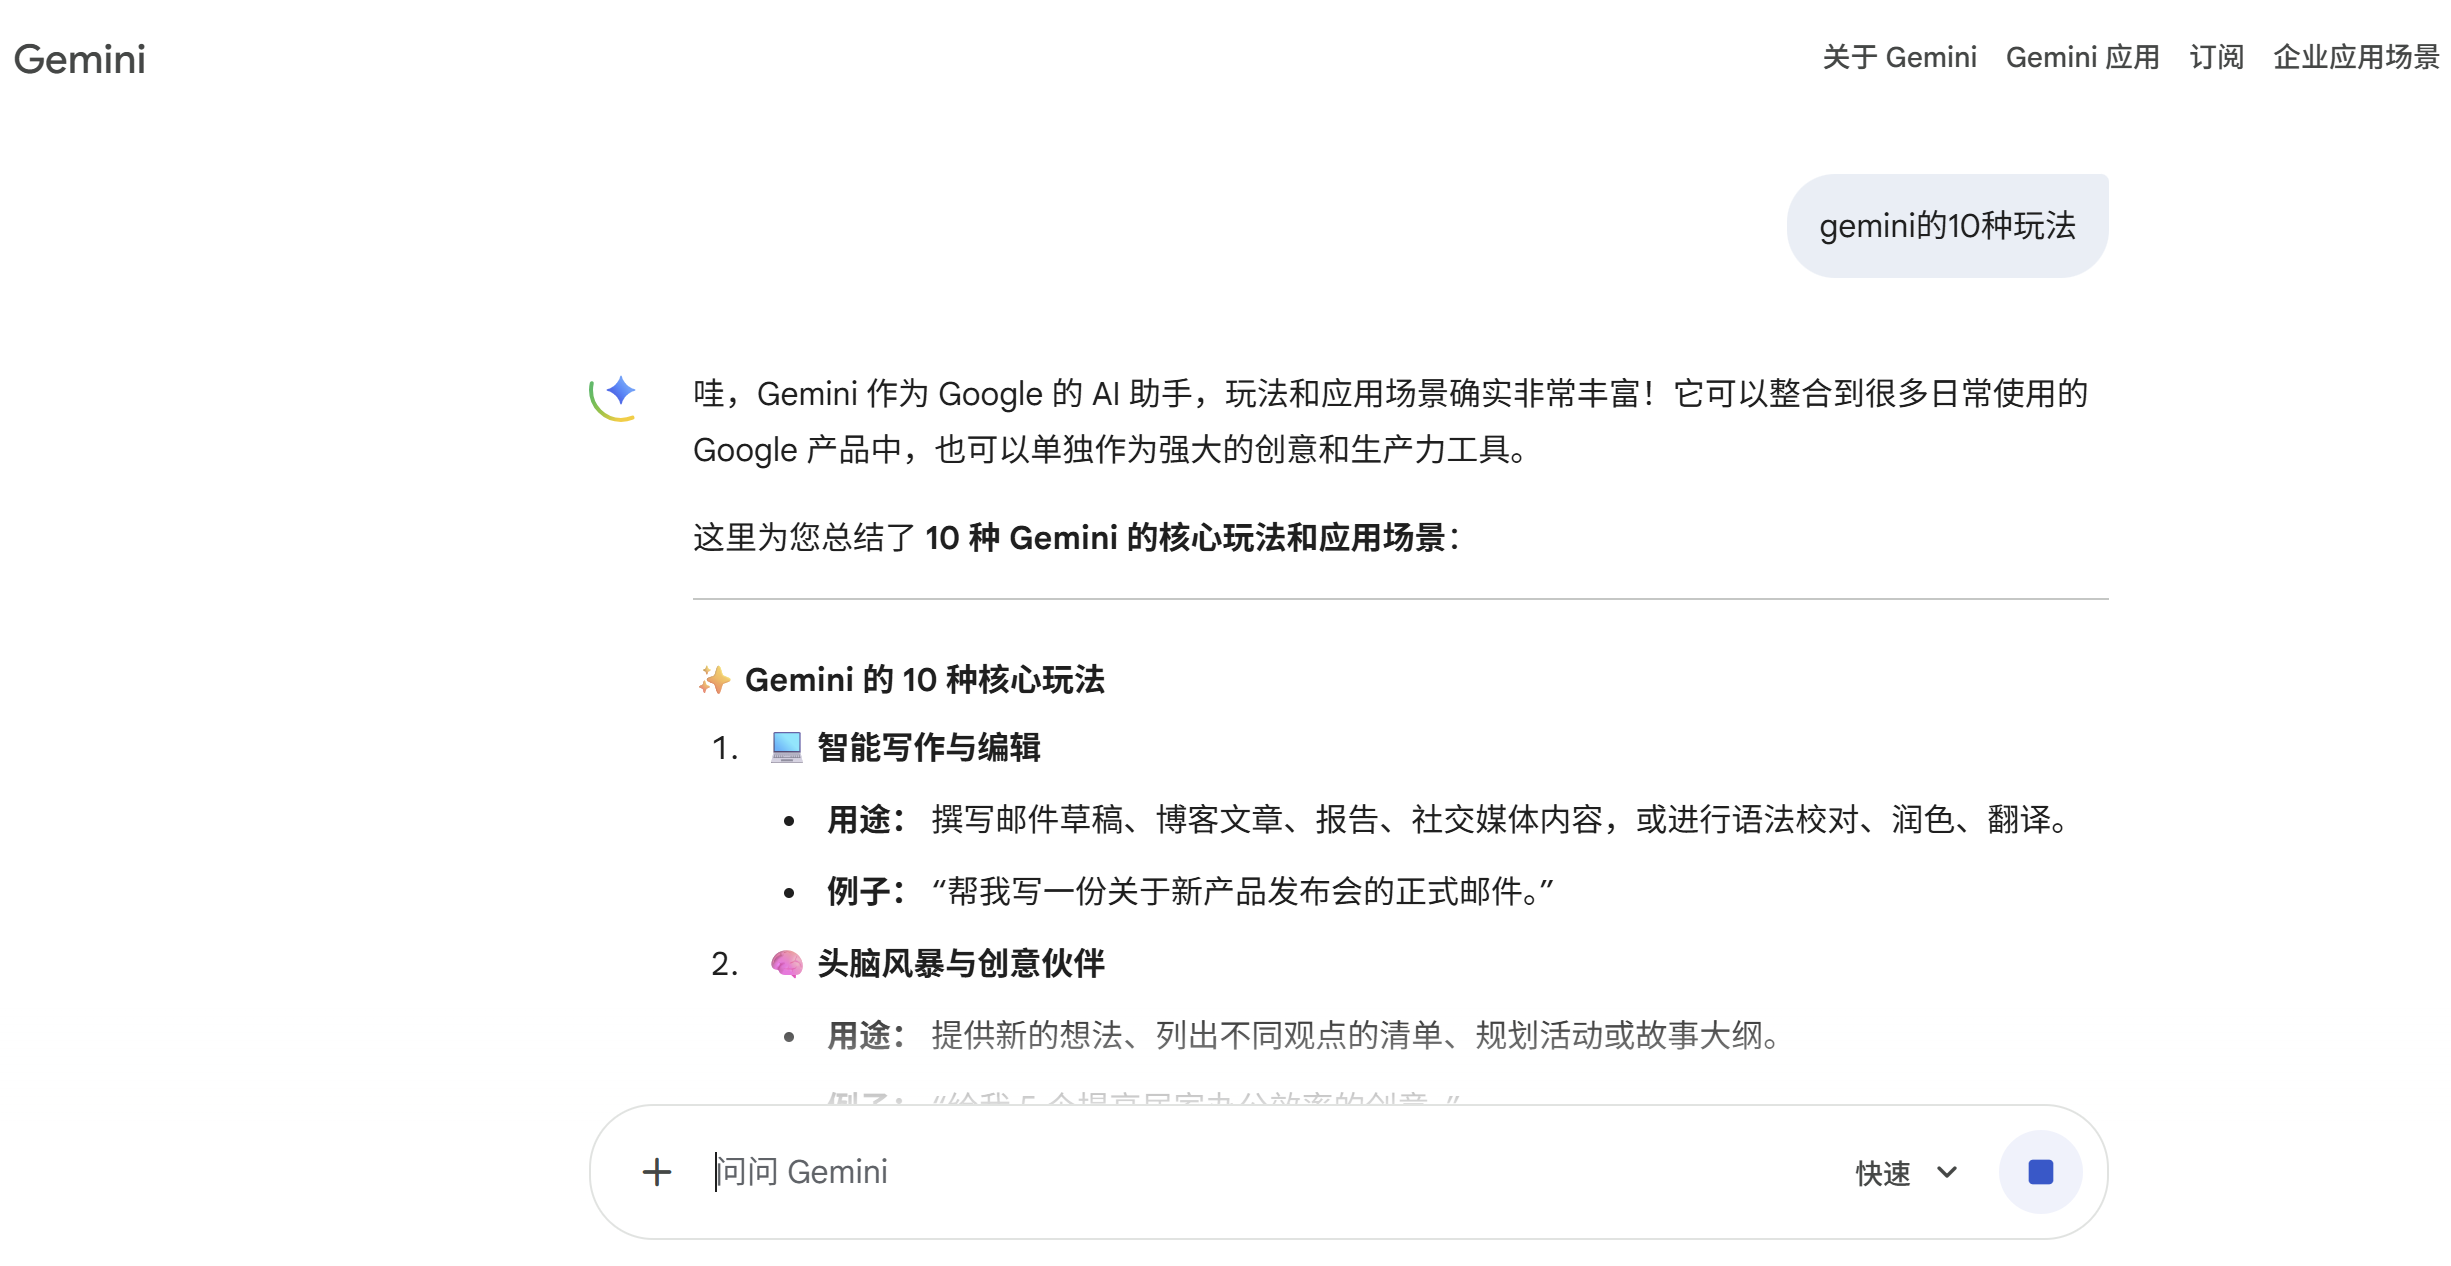Click the 订阅 link in the top navigation
Viewport: 2451px width, 1266px height.
click(x=2215, y=57)
